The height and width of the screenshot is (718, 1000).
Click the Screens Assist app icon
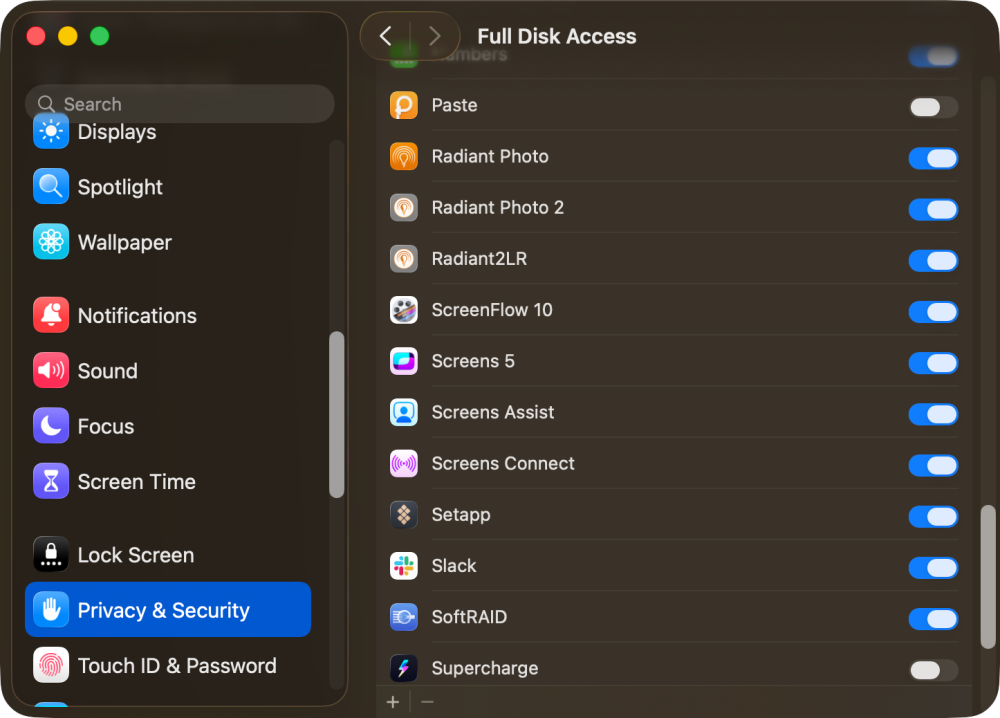pyautogui.click(x=404, y=413)
